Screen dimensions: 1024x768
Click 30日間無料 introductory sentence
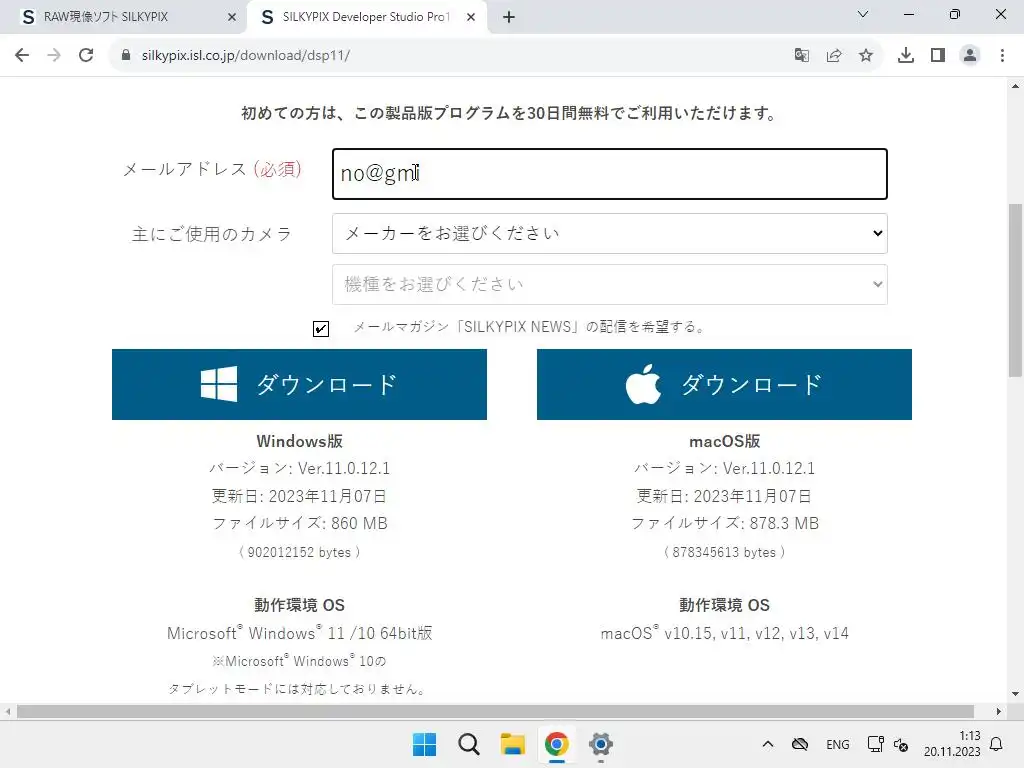click(509, 113)
